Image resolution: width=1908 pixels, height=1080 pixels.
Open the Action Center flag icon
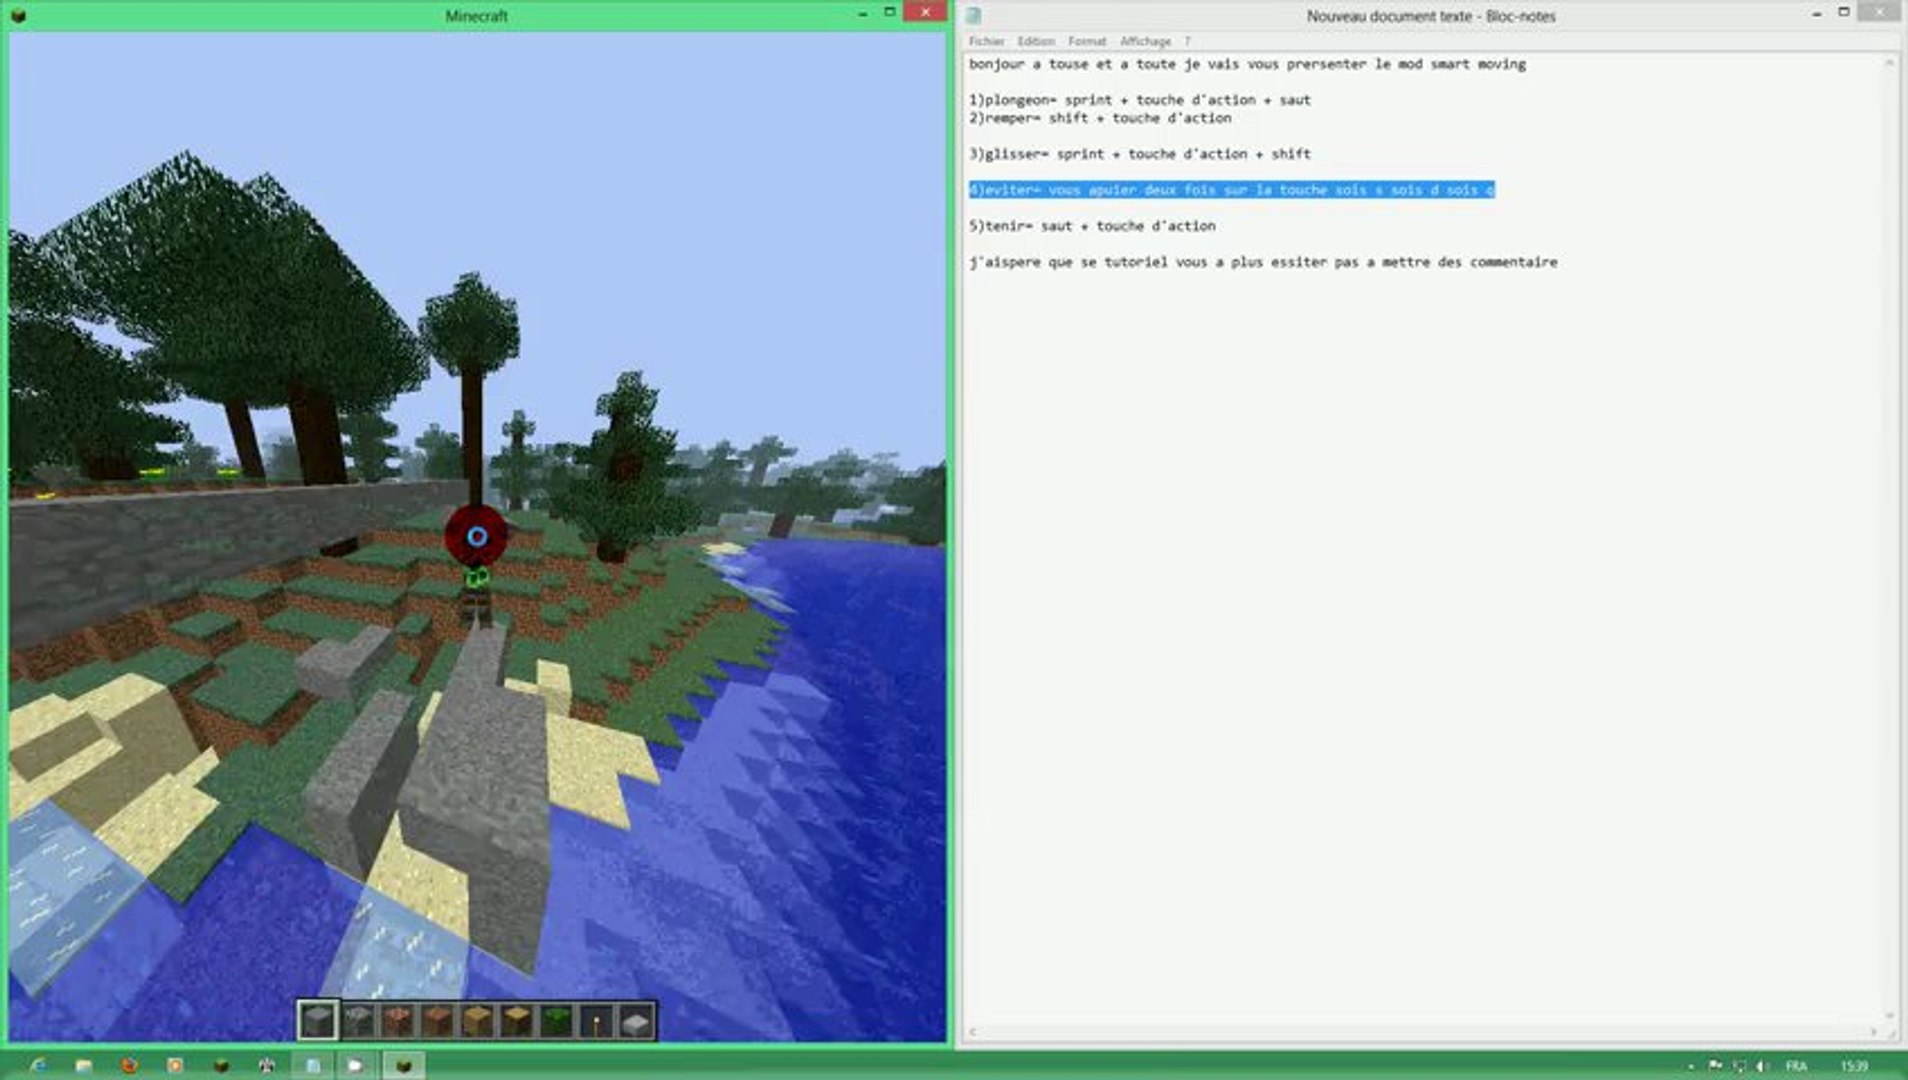click(x=1716, y=1066)
